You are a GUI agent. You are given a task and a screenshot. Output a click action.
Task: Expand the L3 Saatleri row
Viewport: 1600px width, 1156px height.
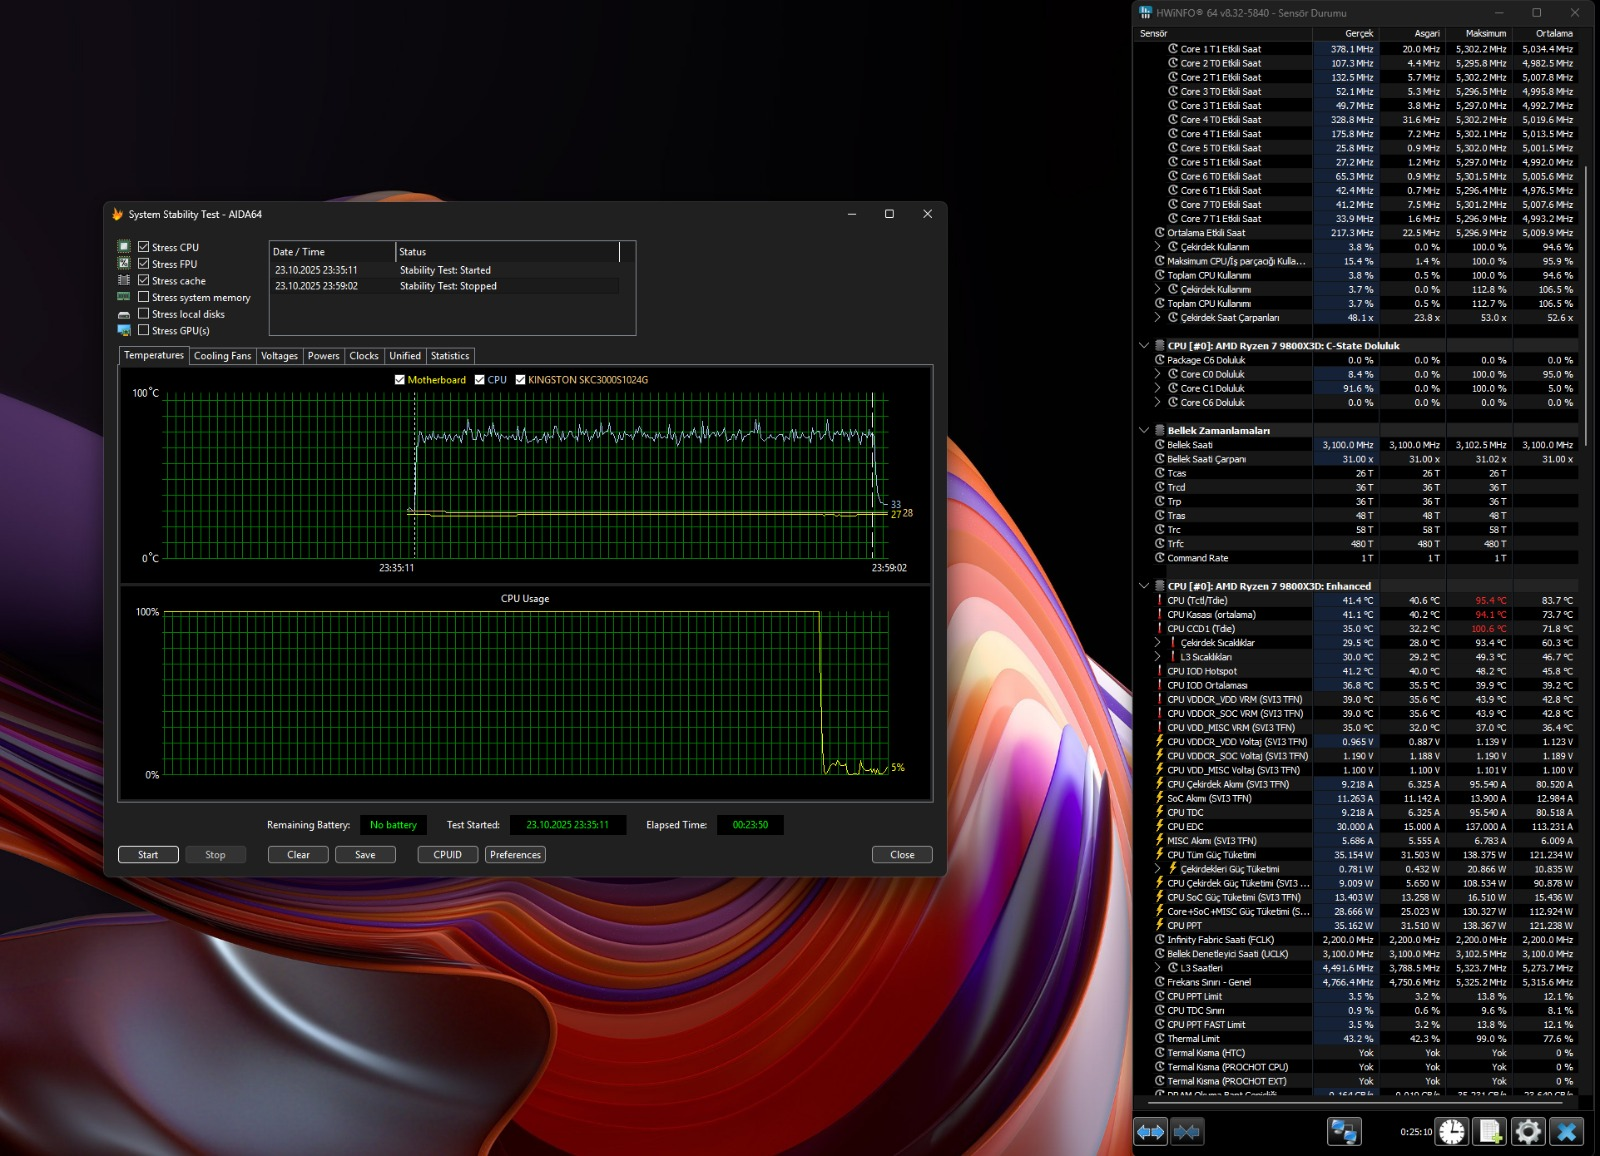coord(1158,968)
